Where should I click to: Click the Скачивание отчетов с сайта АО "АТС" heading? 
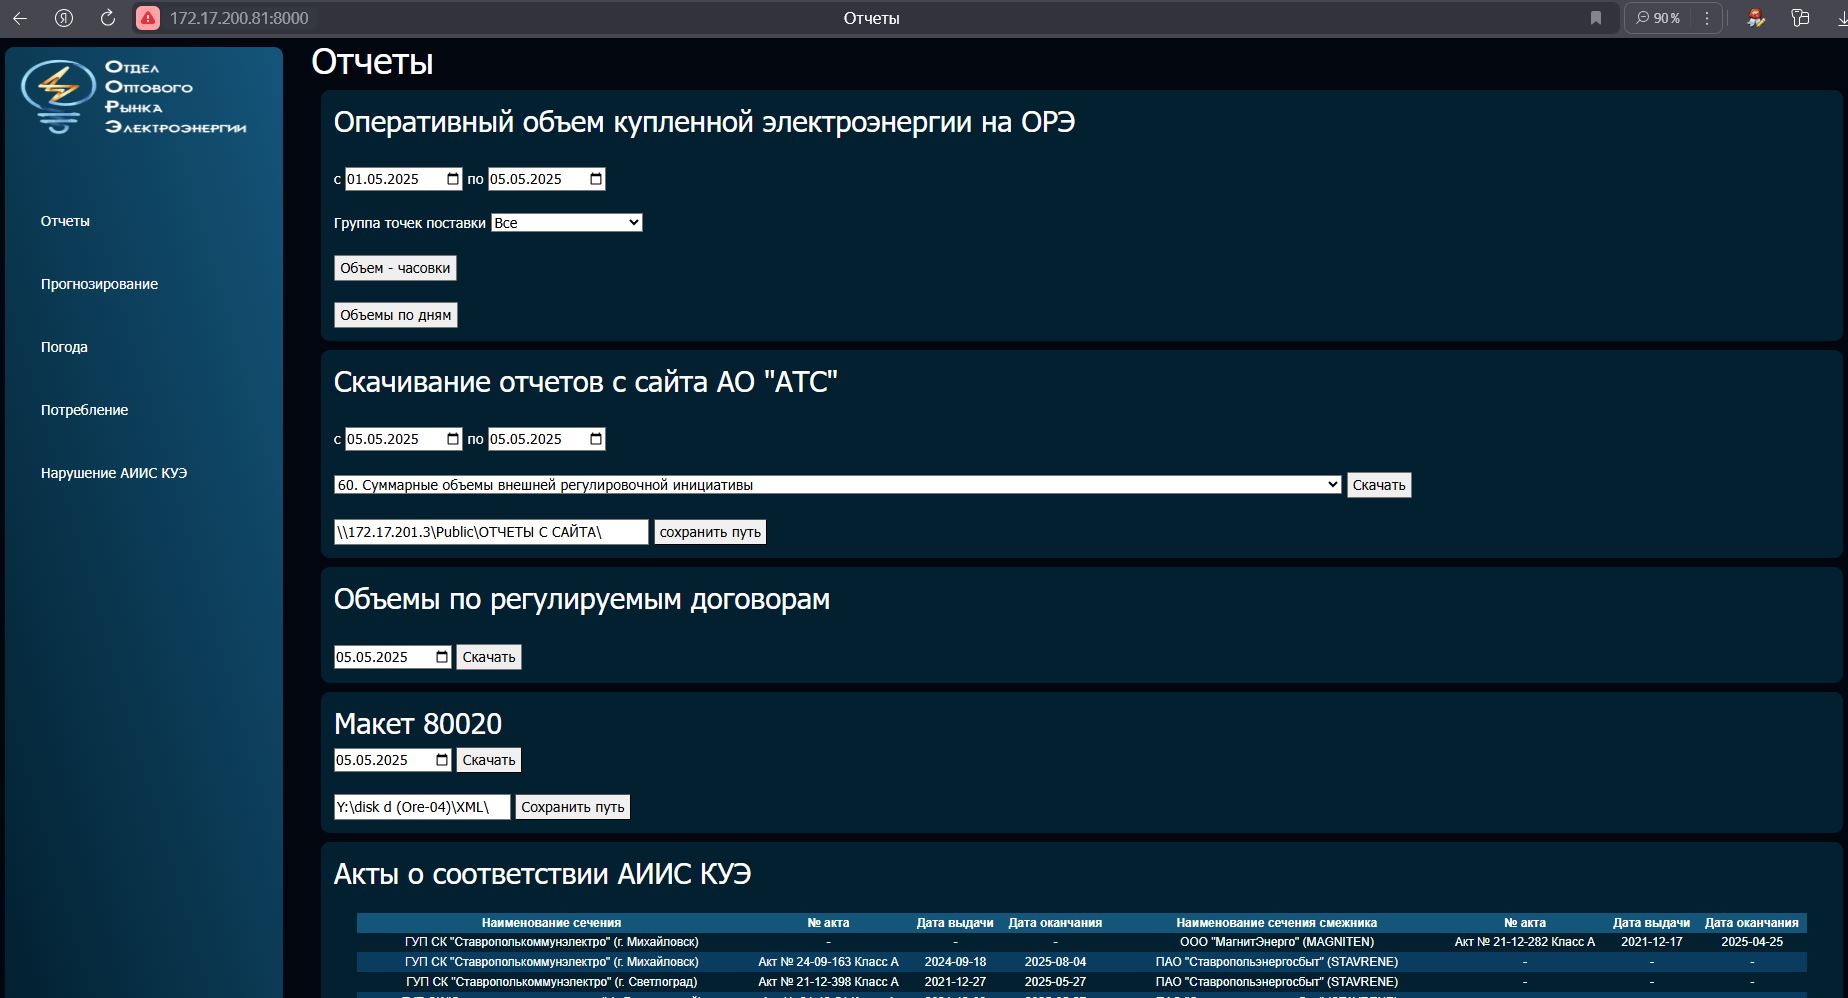pos(586,382)
